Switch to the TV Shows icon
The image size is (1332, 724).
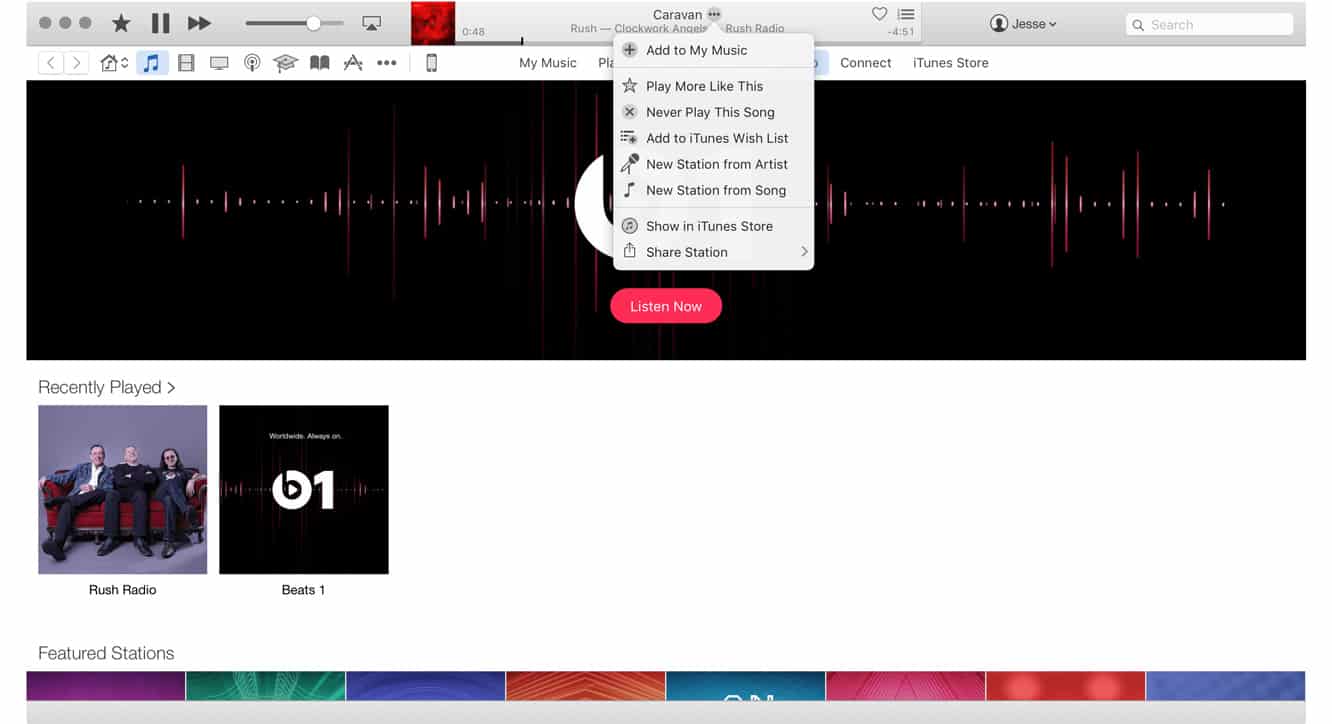point(219,63)
